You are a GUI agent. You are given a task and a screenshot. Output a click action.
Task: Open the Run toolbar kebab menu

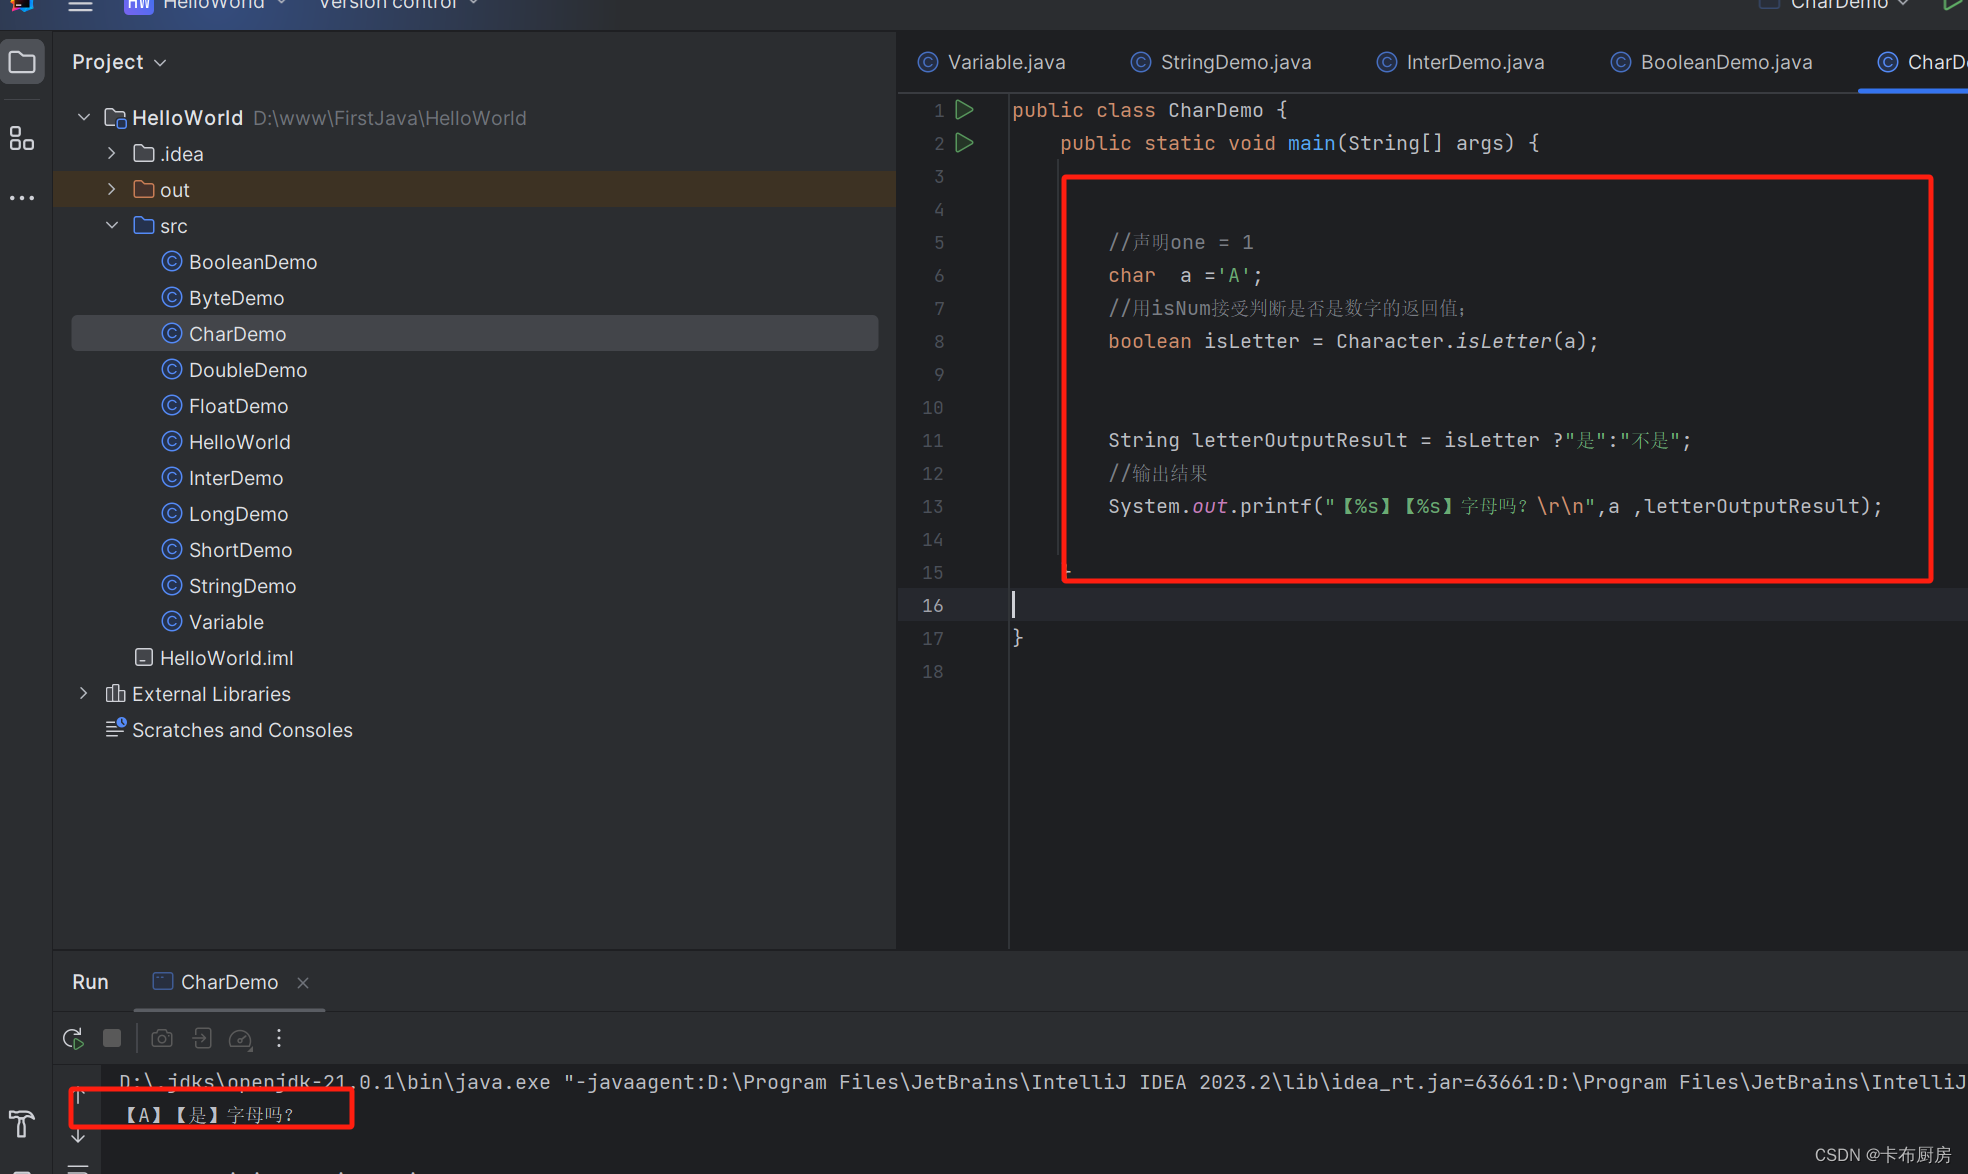278,1038
